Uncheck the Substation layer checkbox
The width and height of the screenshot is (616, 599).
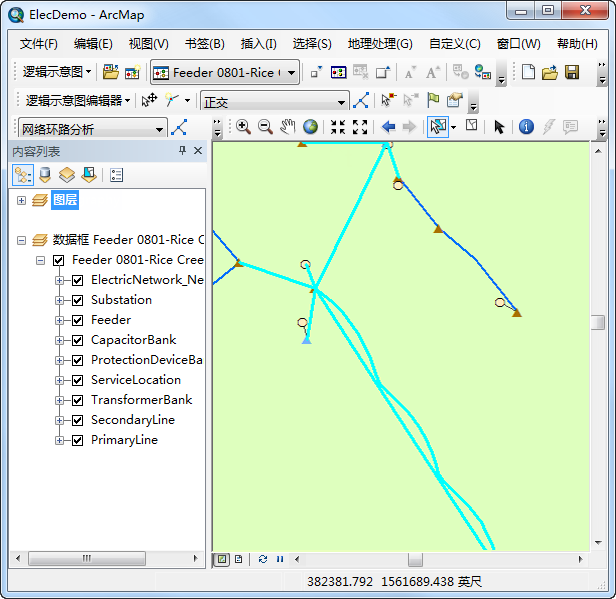(x=77, y=300)
